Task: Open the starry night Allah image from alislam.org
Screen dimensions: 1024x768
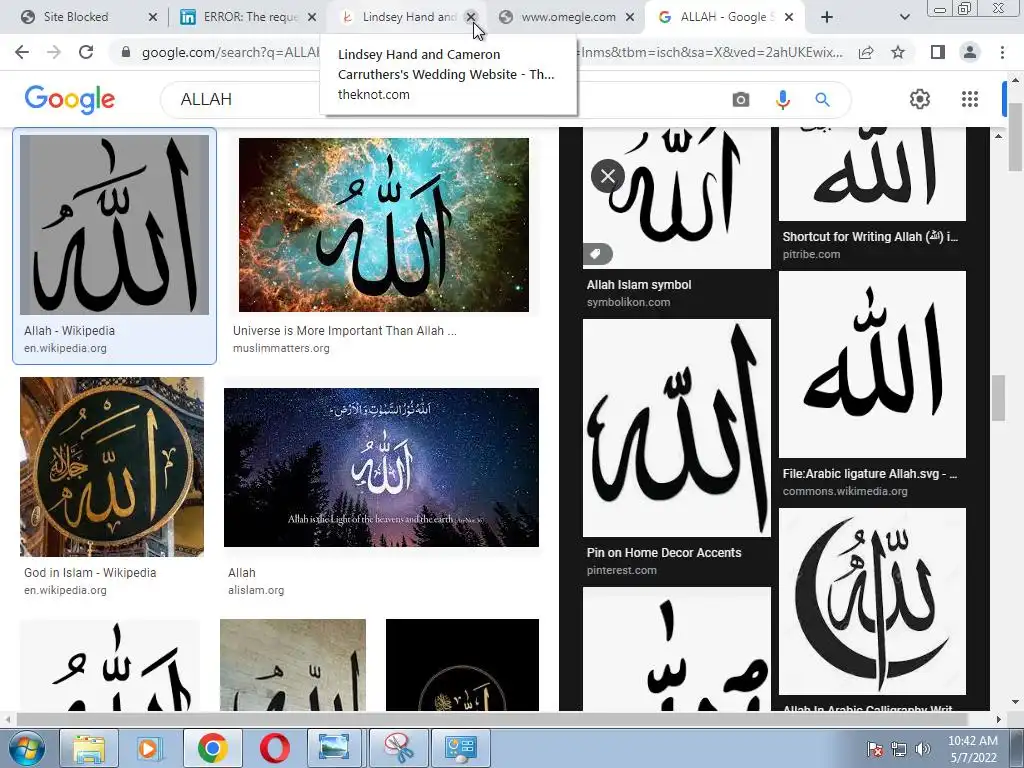Action: [381, 468]
